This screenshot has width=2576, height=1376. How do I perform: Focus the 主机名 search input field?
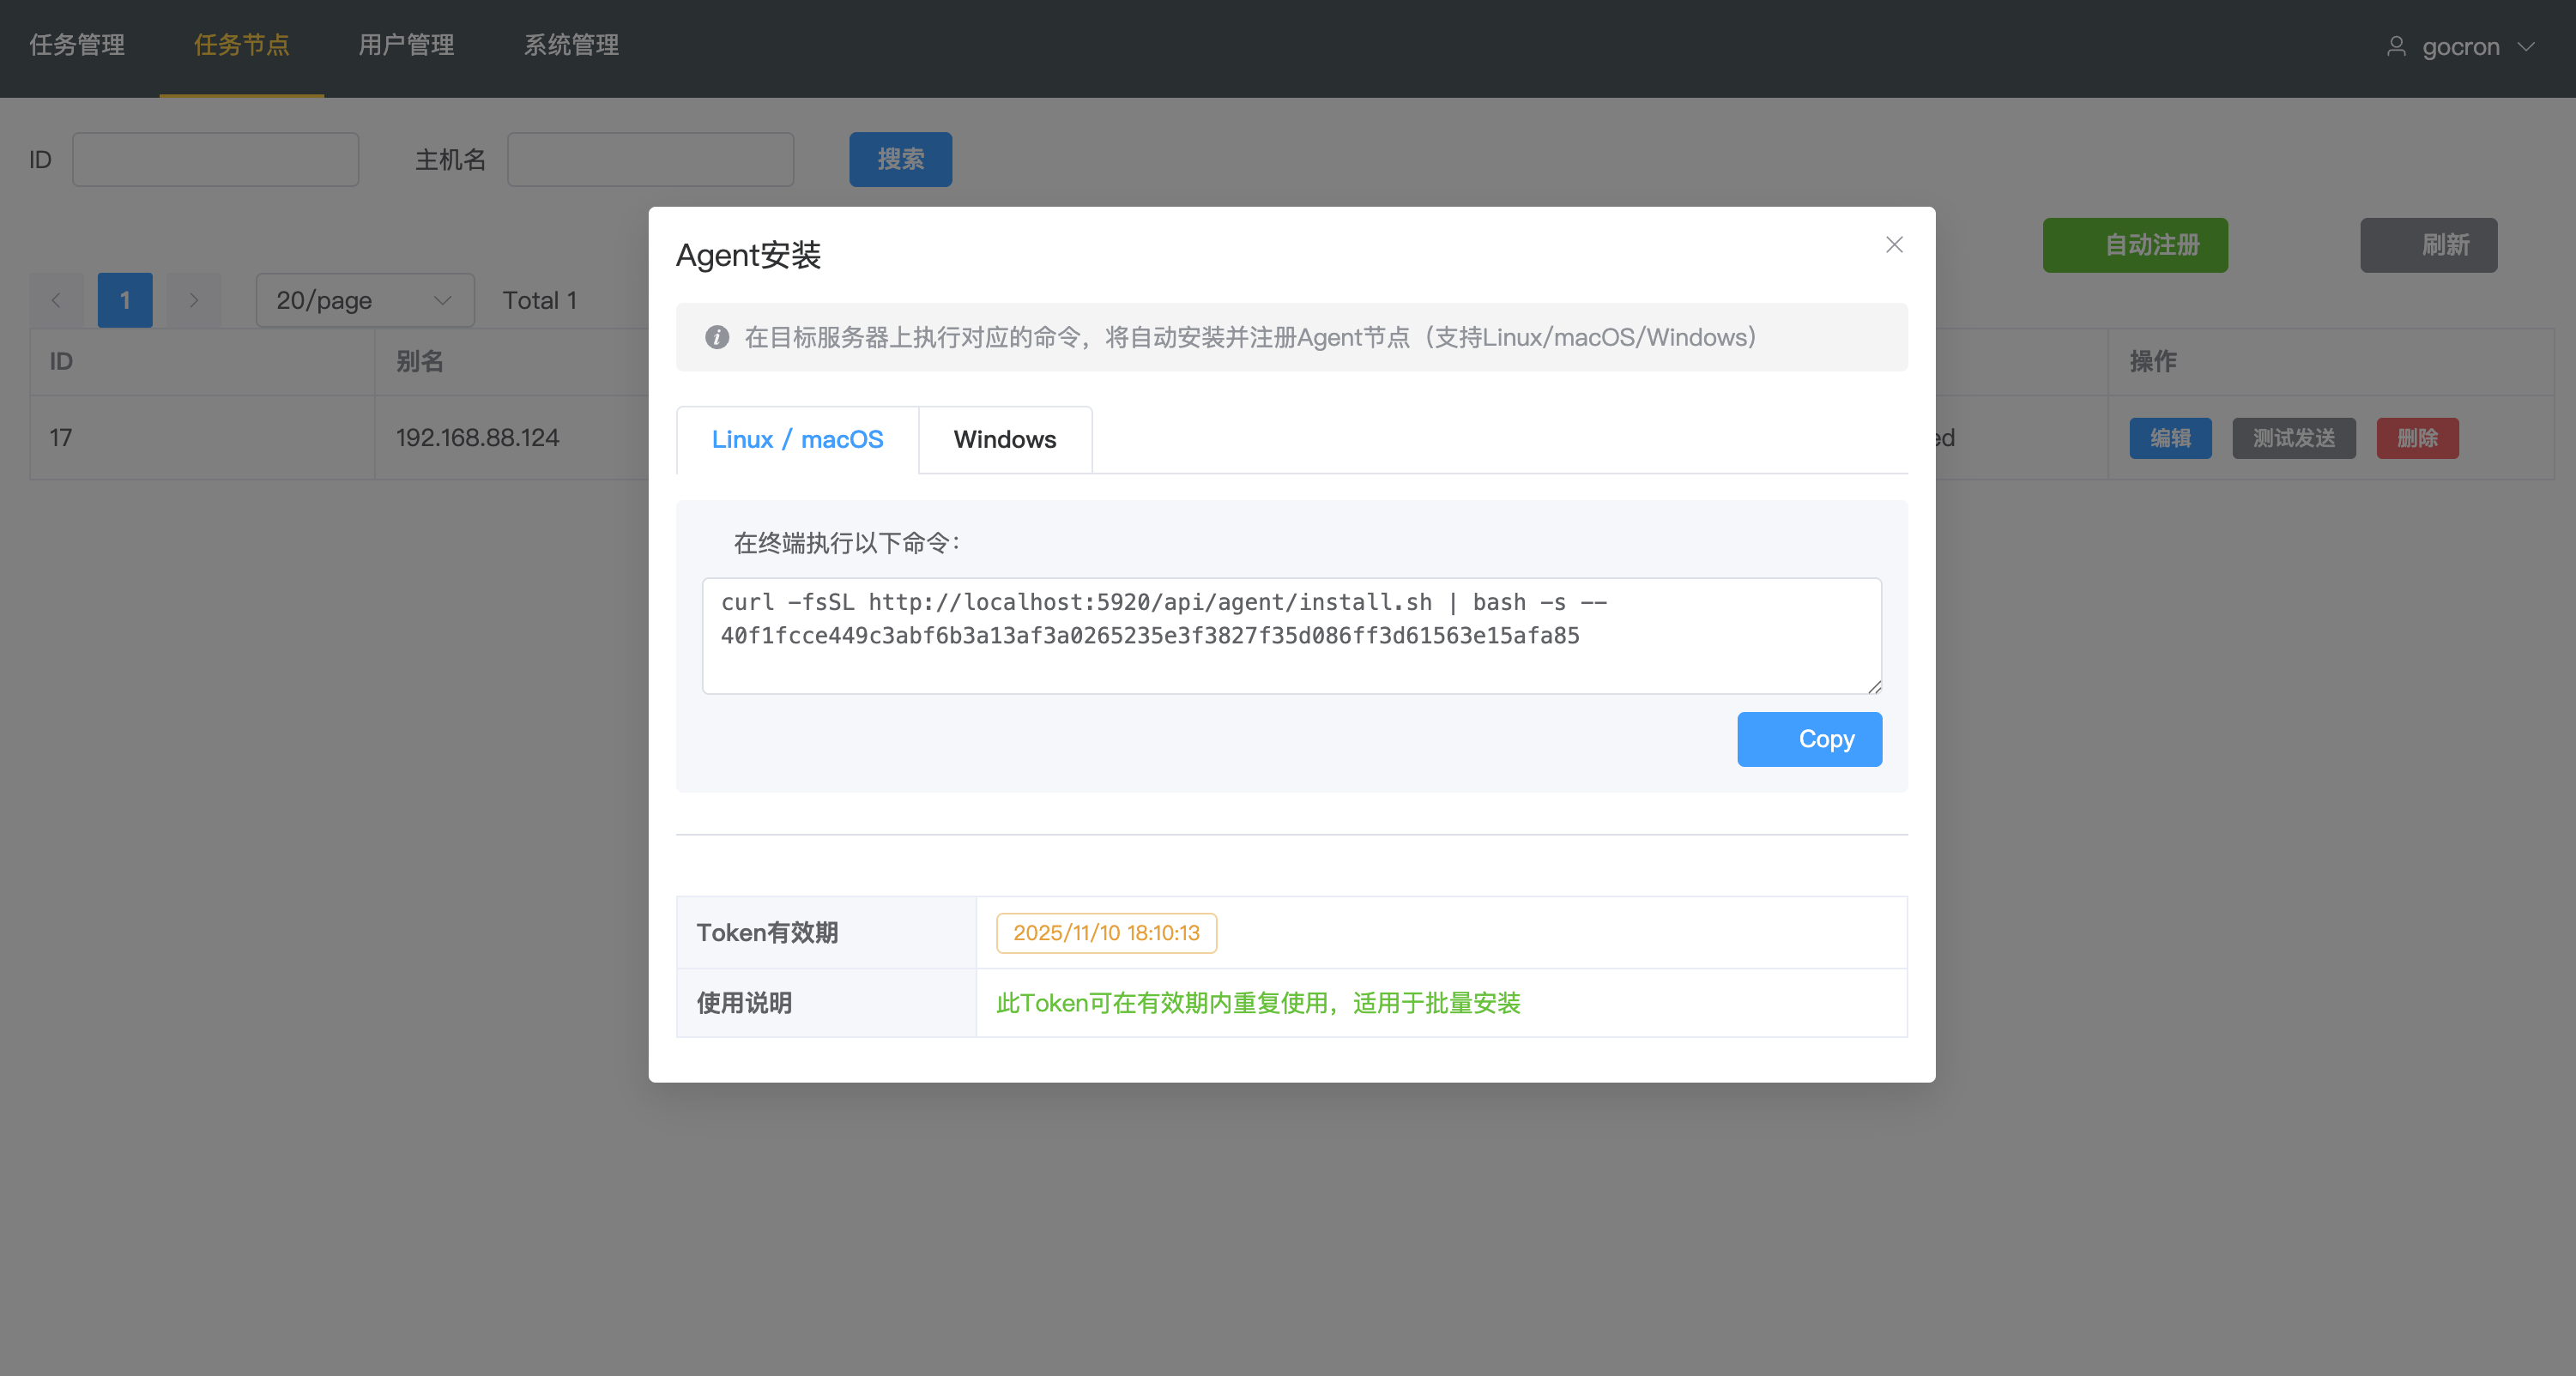tap(650, 159)
